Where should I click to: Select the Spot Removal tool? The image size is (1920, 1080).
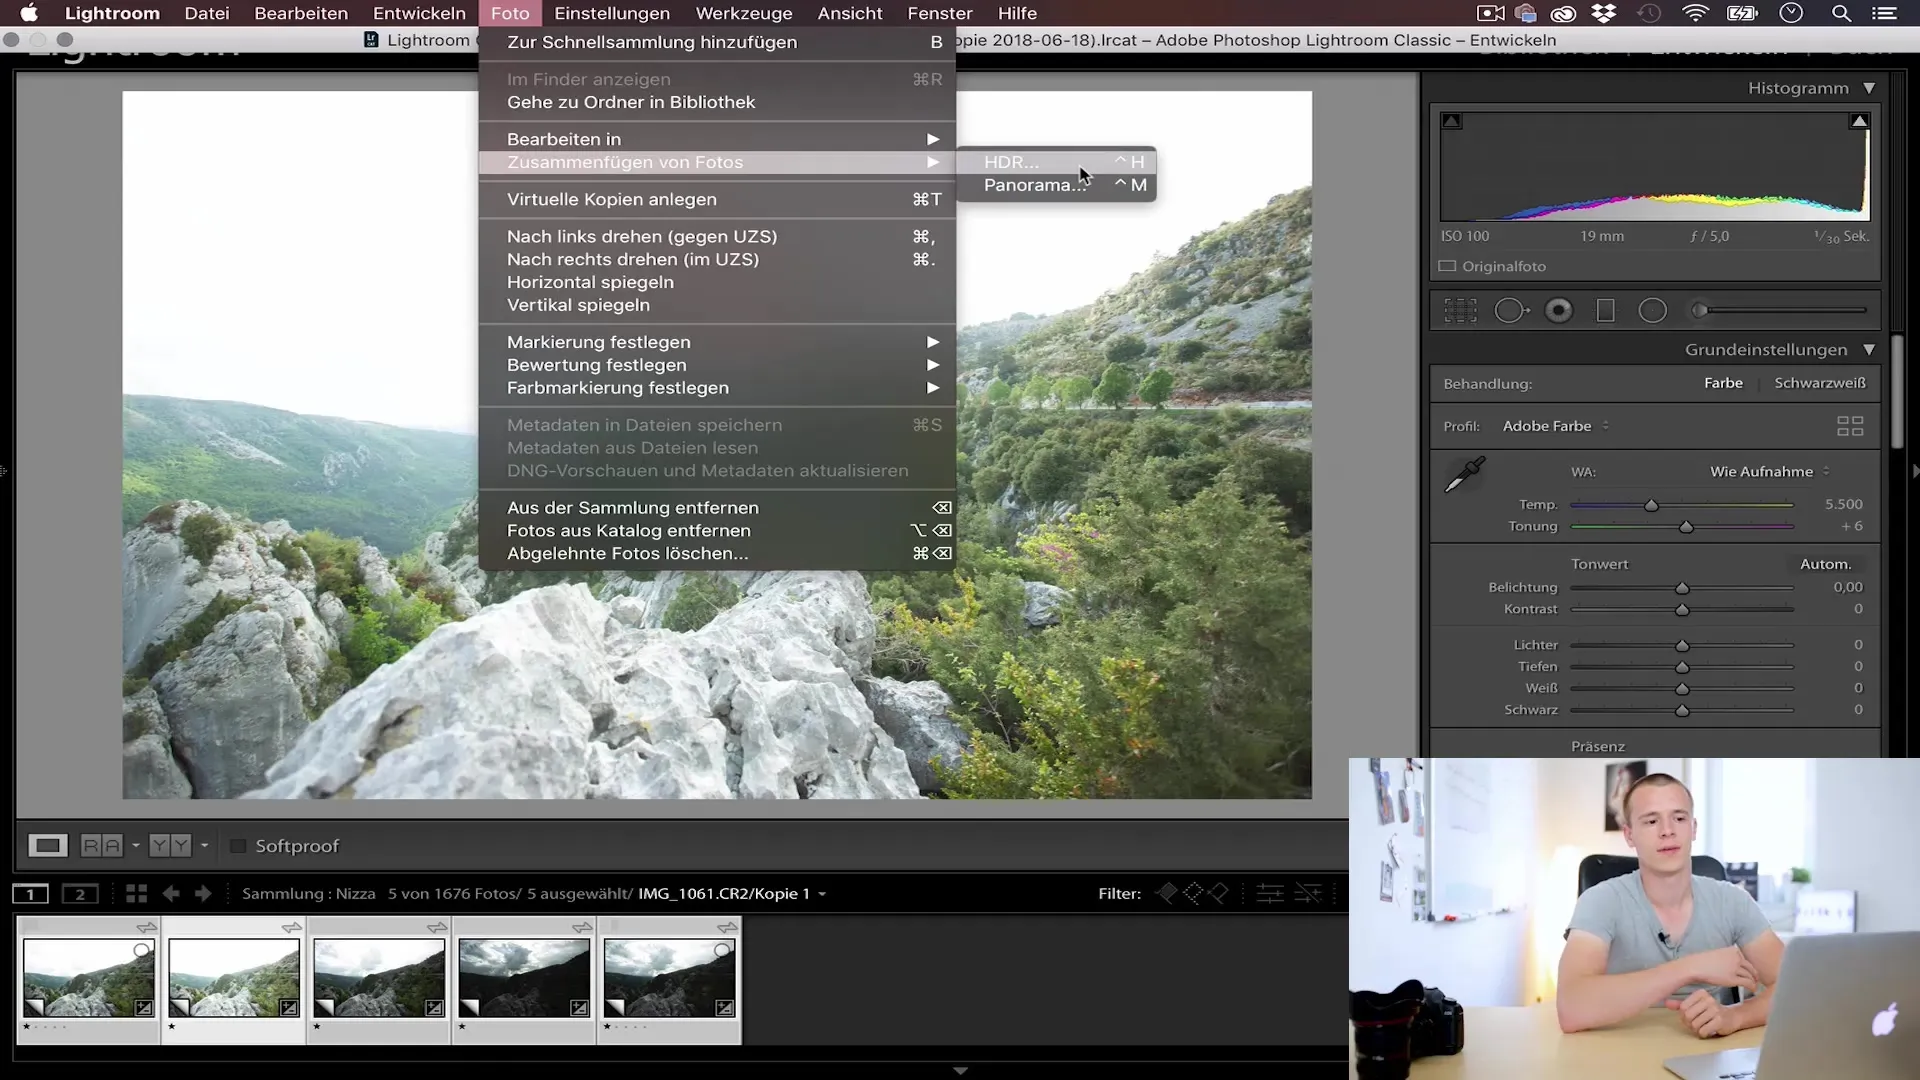(x=1511, y=311)
